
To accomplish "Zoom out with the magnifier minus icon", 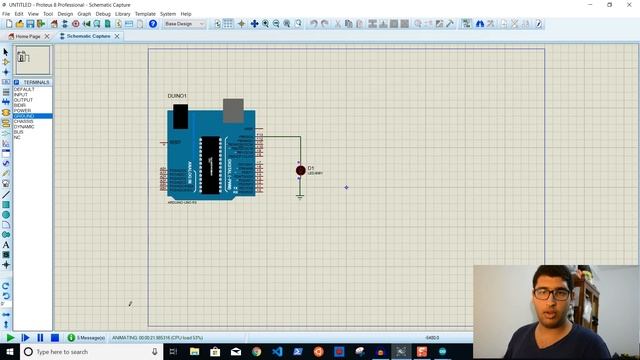I will pos(276,24).
